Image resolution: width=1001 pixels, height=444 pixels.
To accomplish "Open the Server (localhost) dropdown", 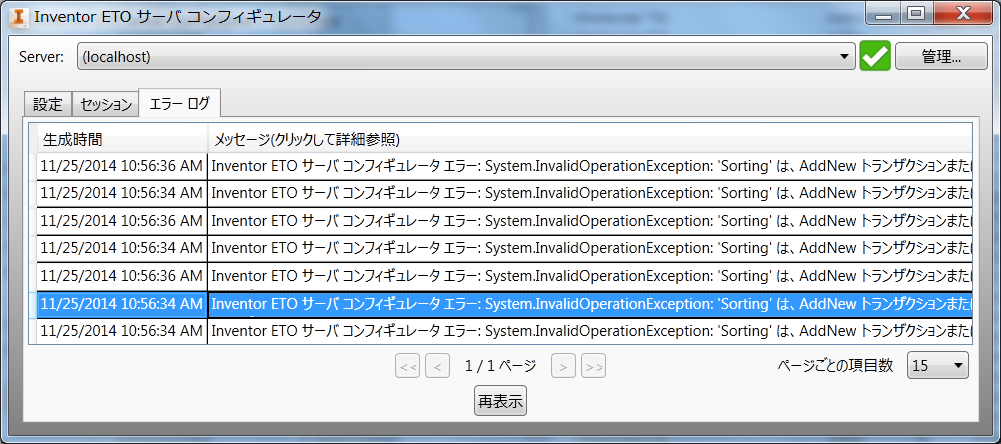I will tap(466, 57).
